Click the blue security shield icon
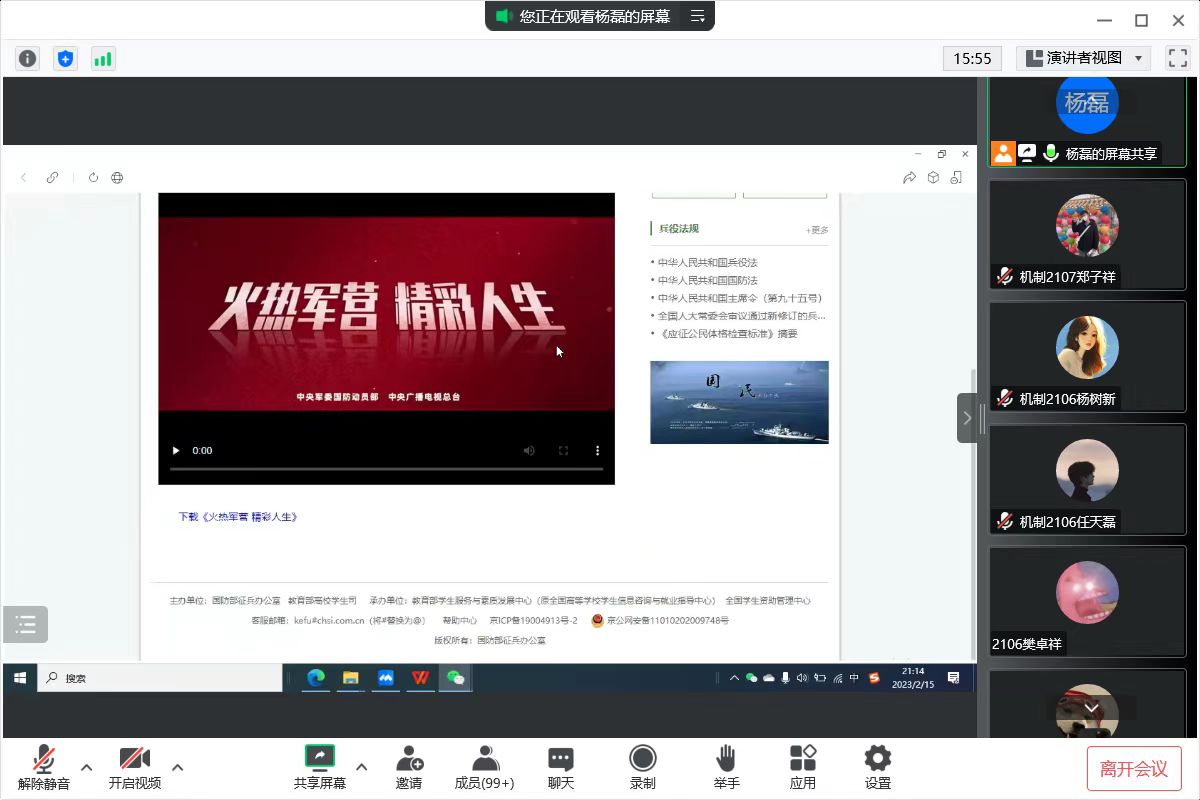The height and width of the screenshot is (800, 1200). (x=65, y=58)
